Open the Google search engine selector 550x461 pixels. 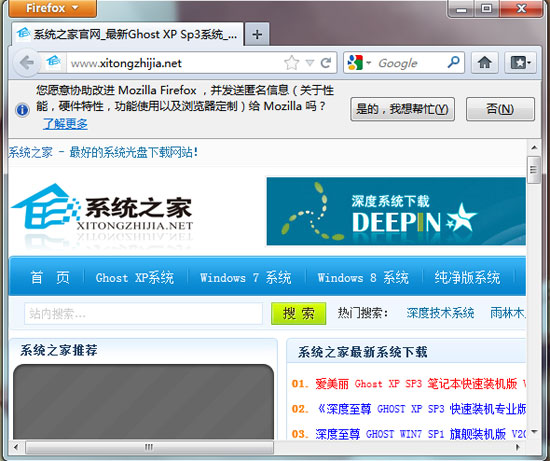[359, 63]
